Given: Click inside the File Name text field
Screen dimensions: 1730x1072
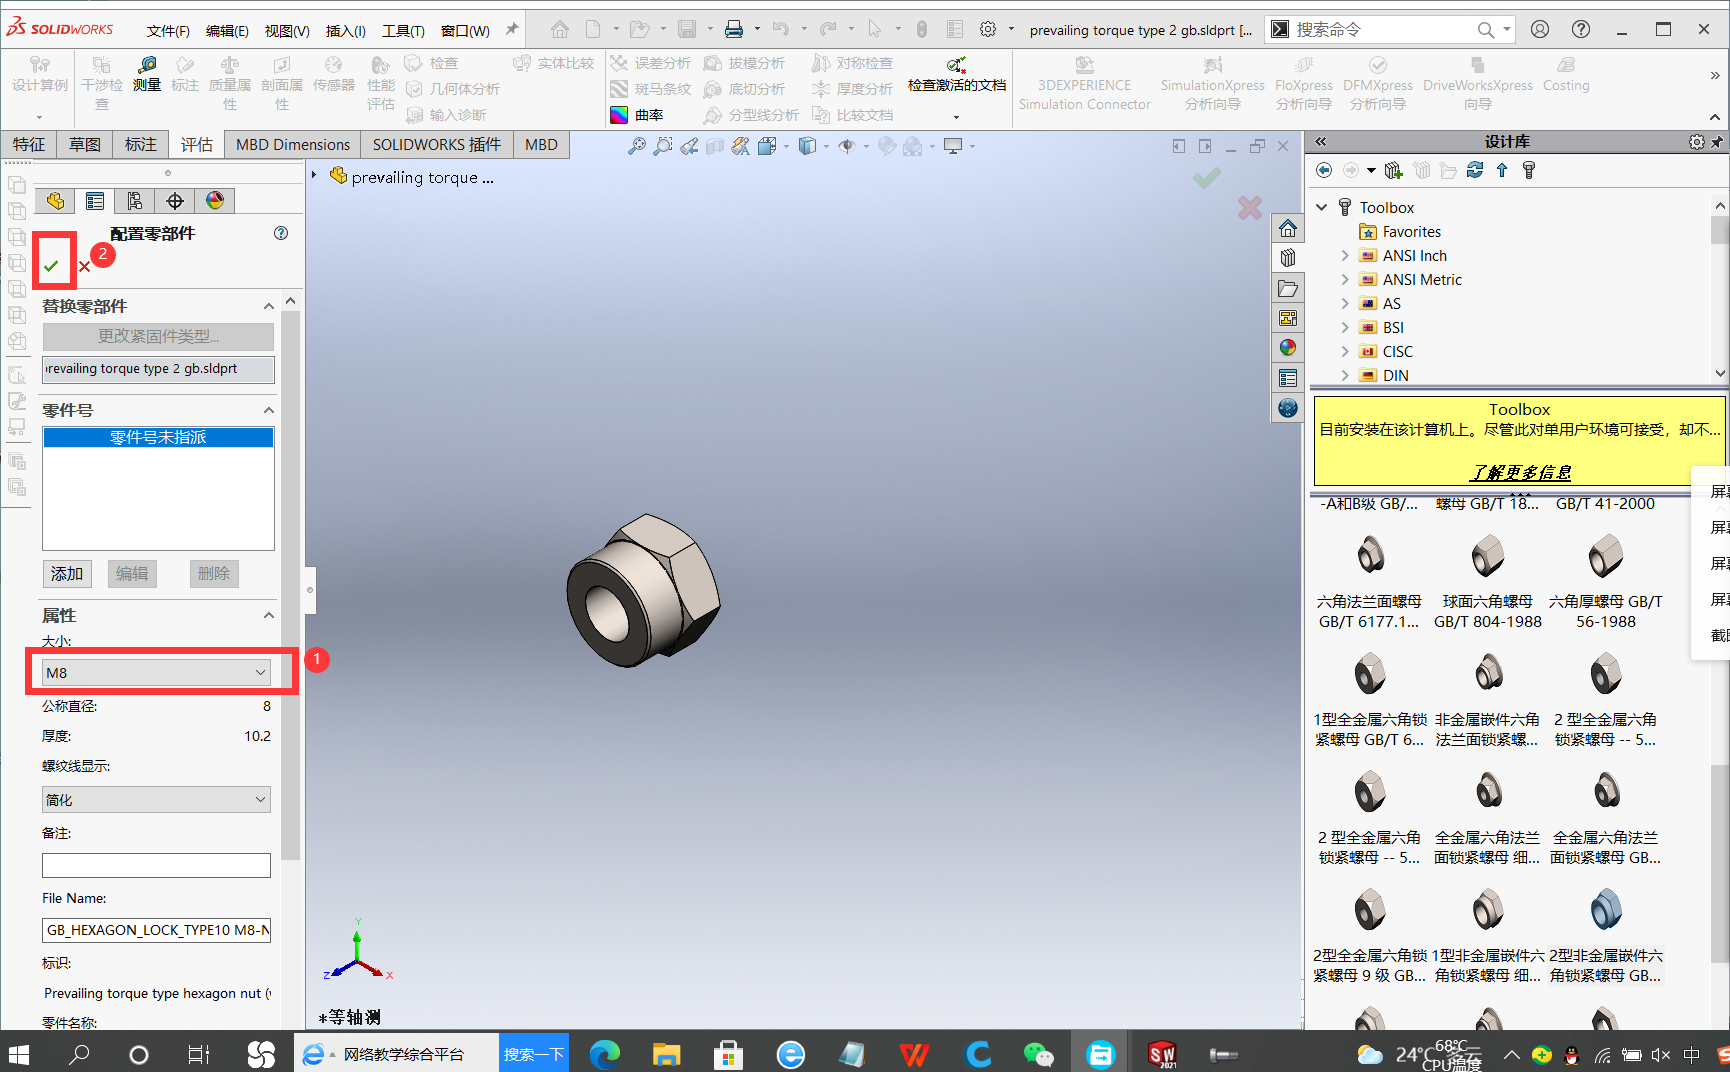Looking at the screenshot, I should pos(156,930).
